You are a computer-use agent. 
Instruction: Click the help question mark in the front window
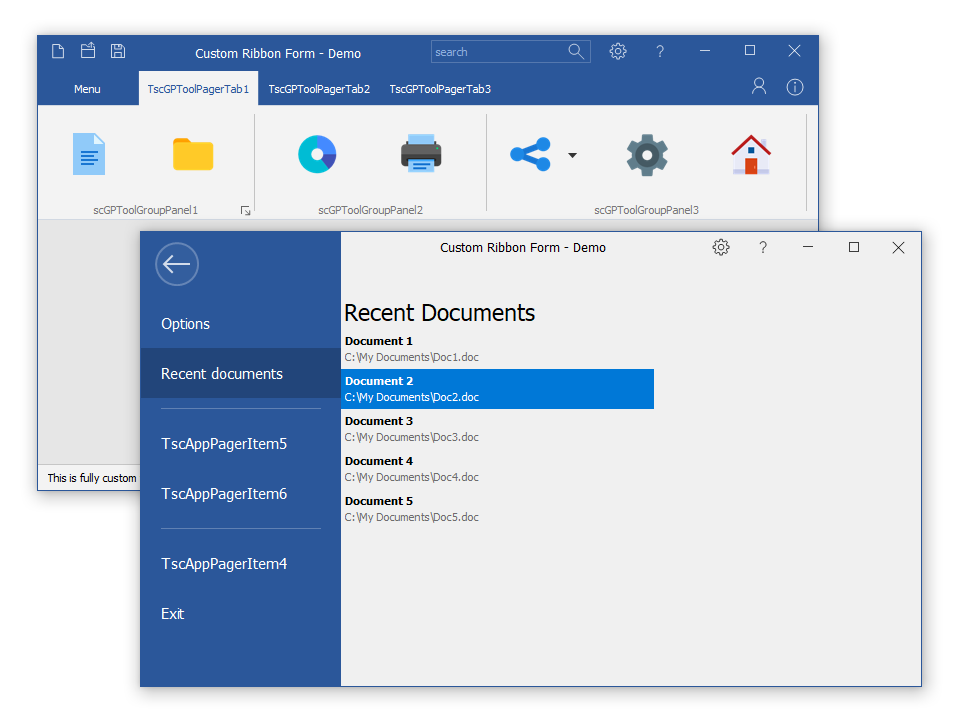pyautogui.click(x=763, y=247)
